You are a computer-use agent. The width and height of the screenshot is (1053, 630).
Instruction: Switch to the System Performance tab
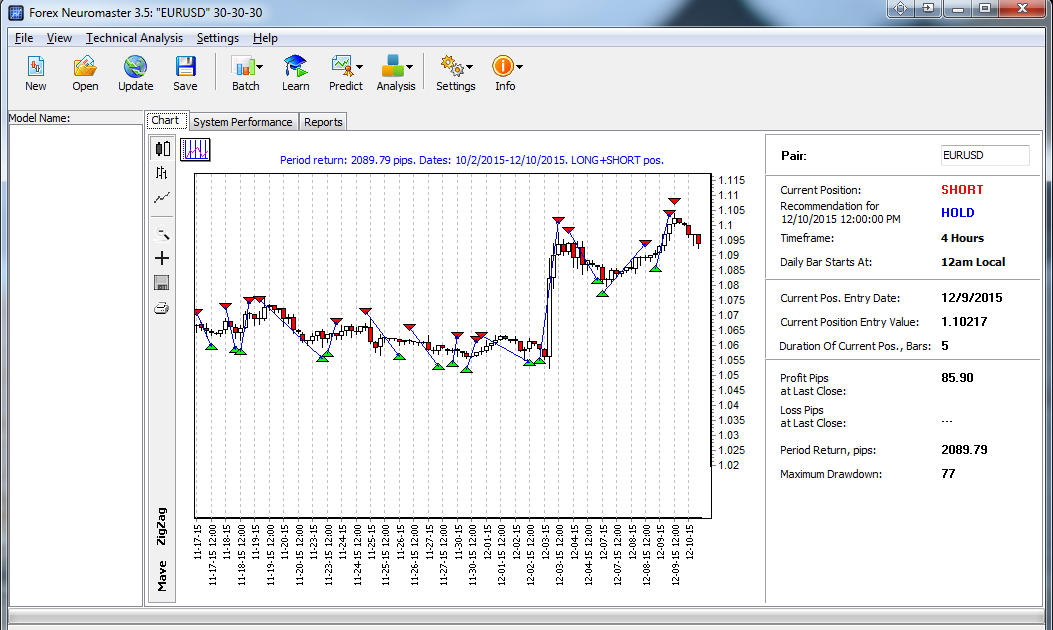pyautogui.click(x=242, y=122)
